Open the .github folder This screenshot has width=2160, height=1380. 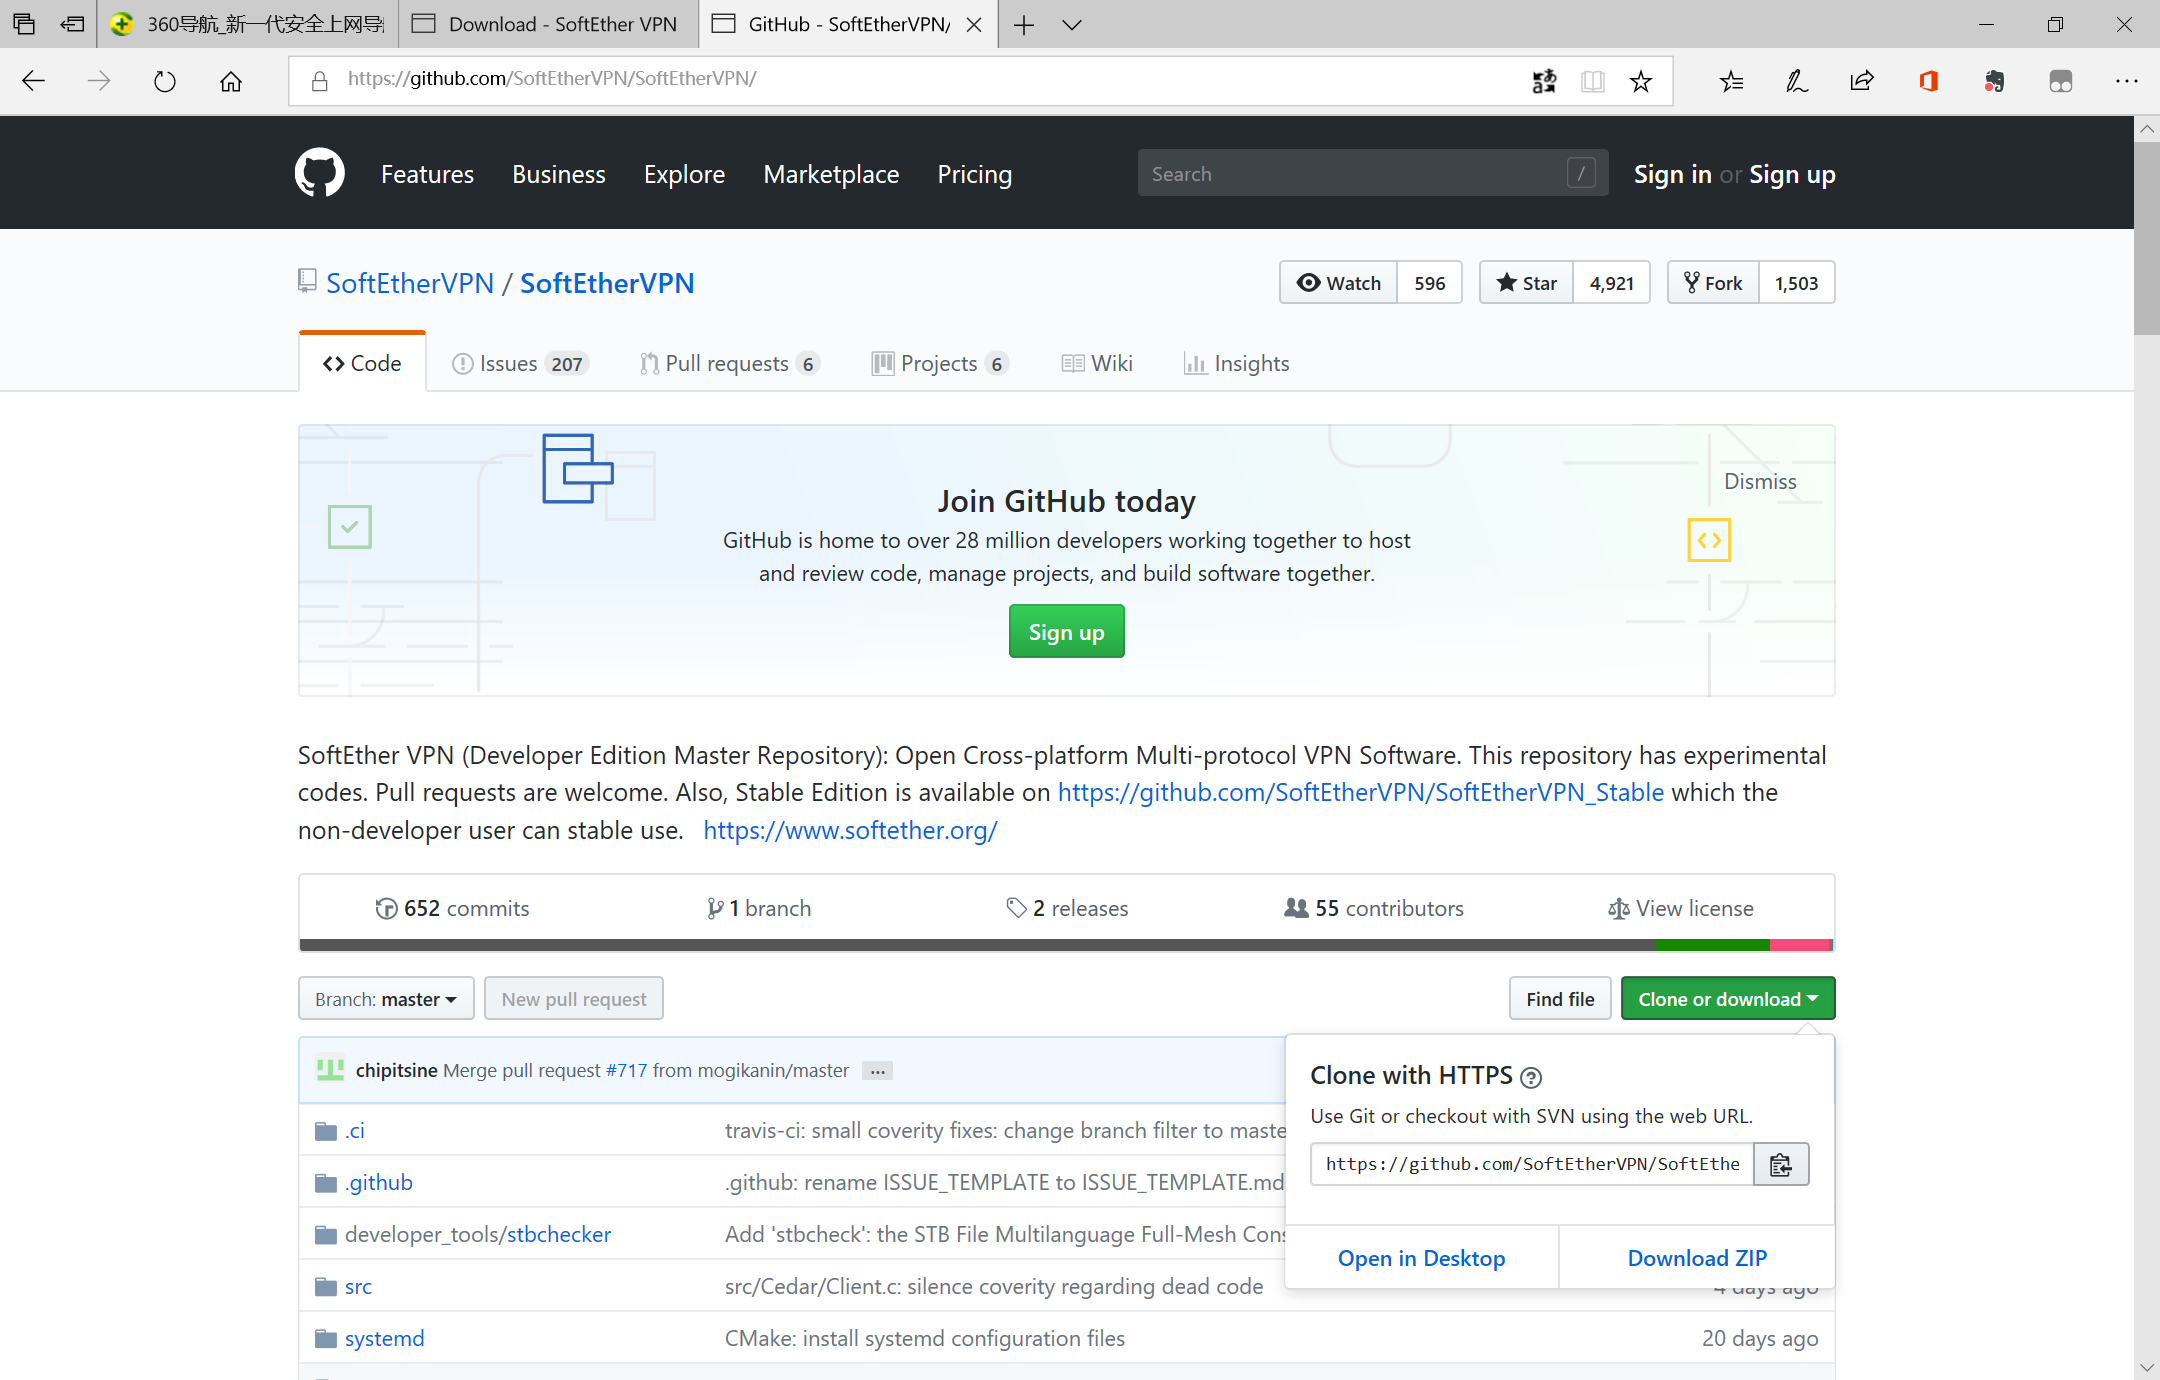(x=379, y=1182)
